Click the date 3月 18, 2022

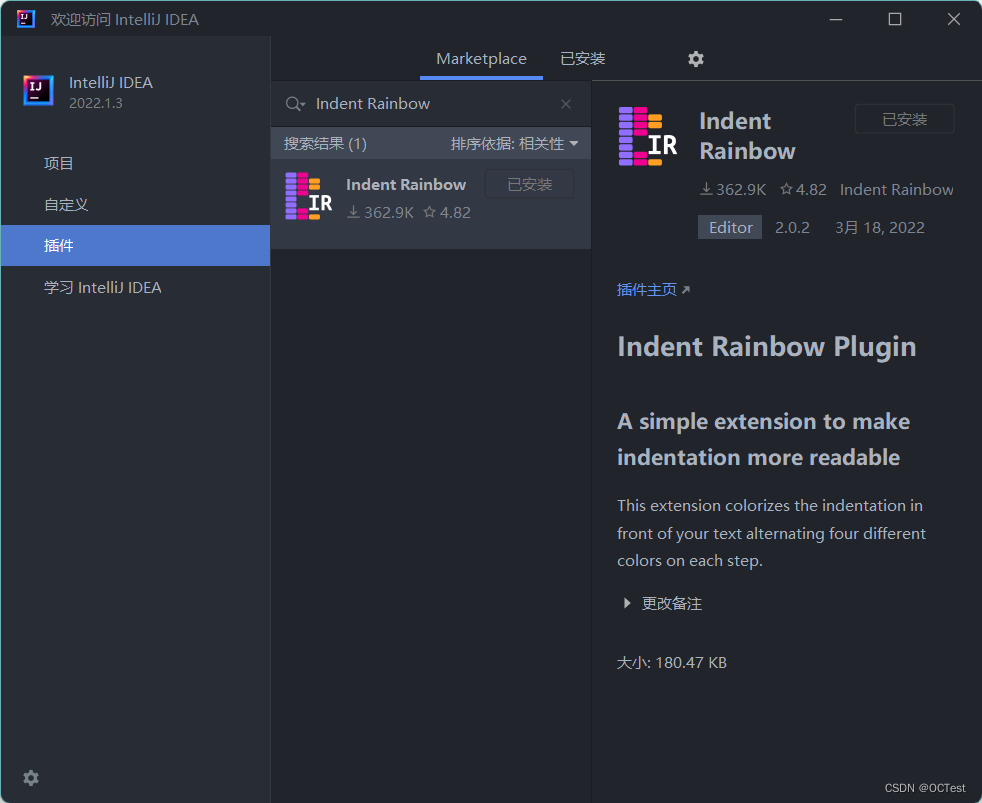tap(879, 227)
